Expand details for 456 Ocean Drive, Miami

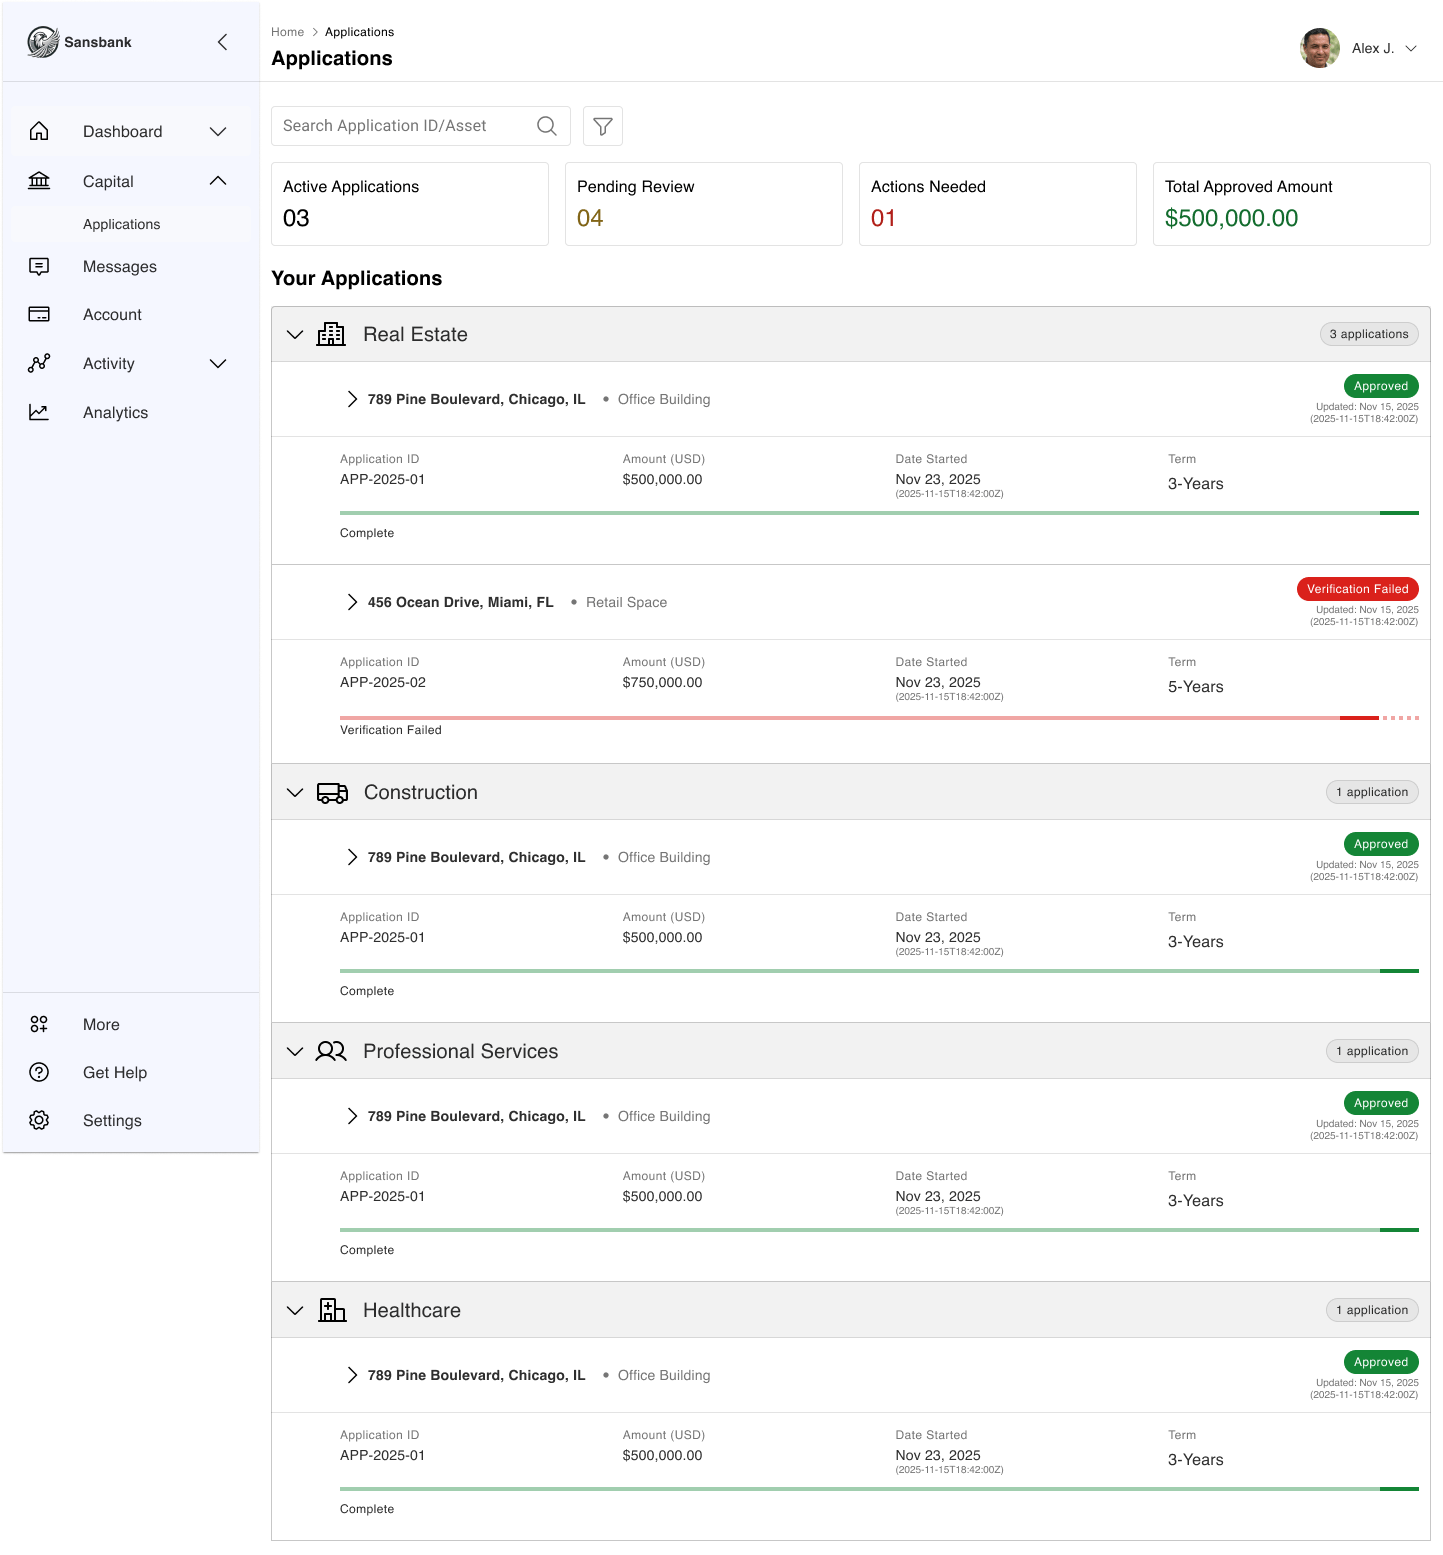(x=352, y=602)
